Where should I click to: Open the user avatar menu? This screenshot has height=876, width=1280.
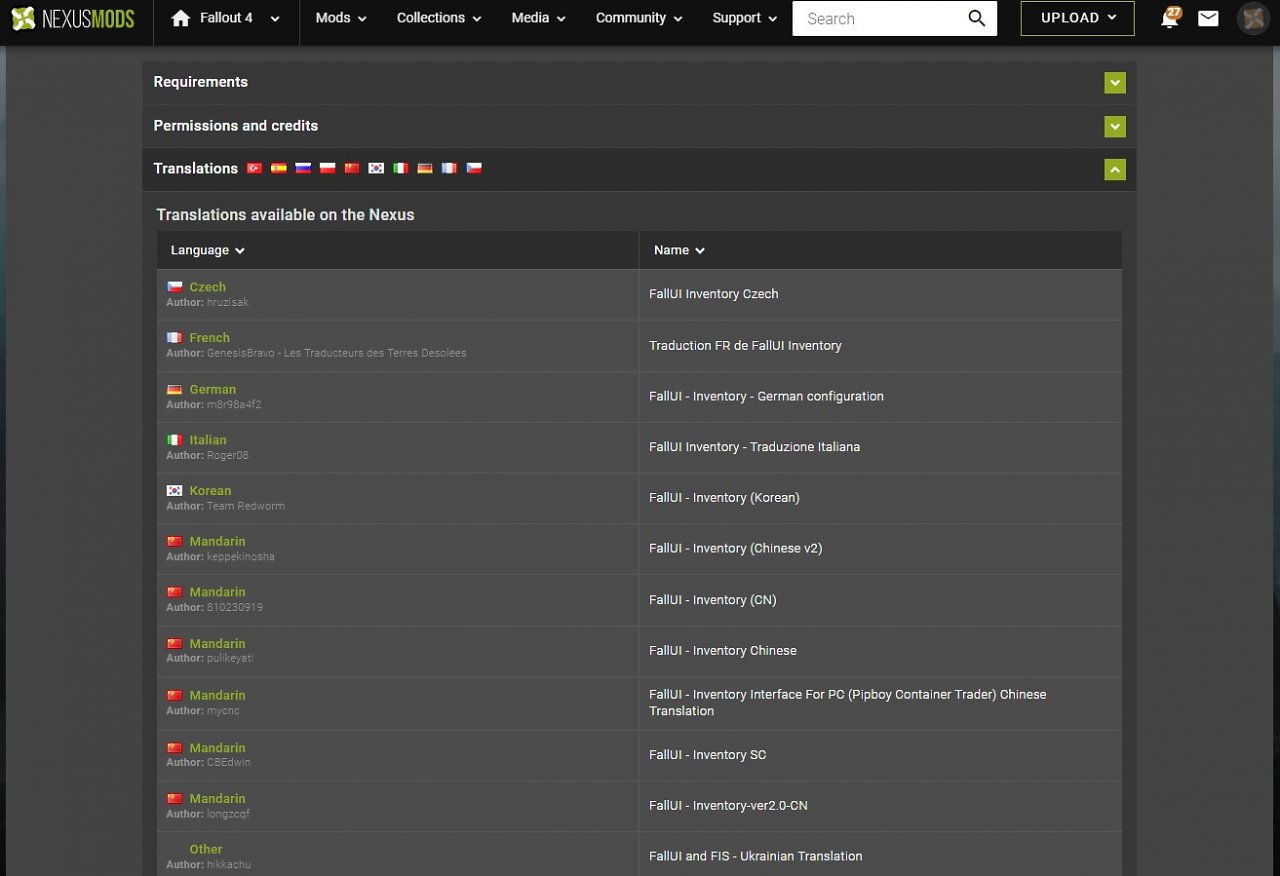pos(1253,18)
